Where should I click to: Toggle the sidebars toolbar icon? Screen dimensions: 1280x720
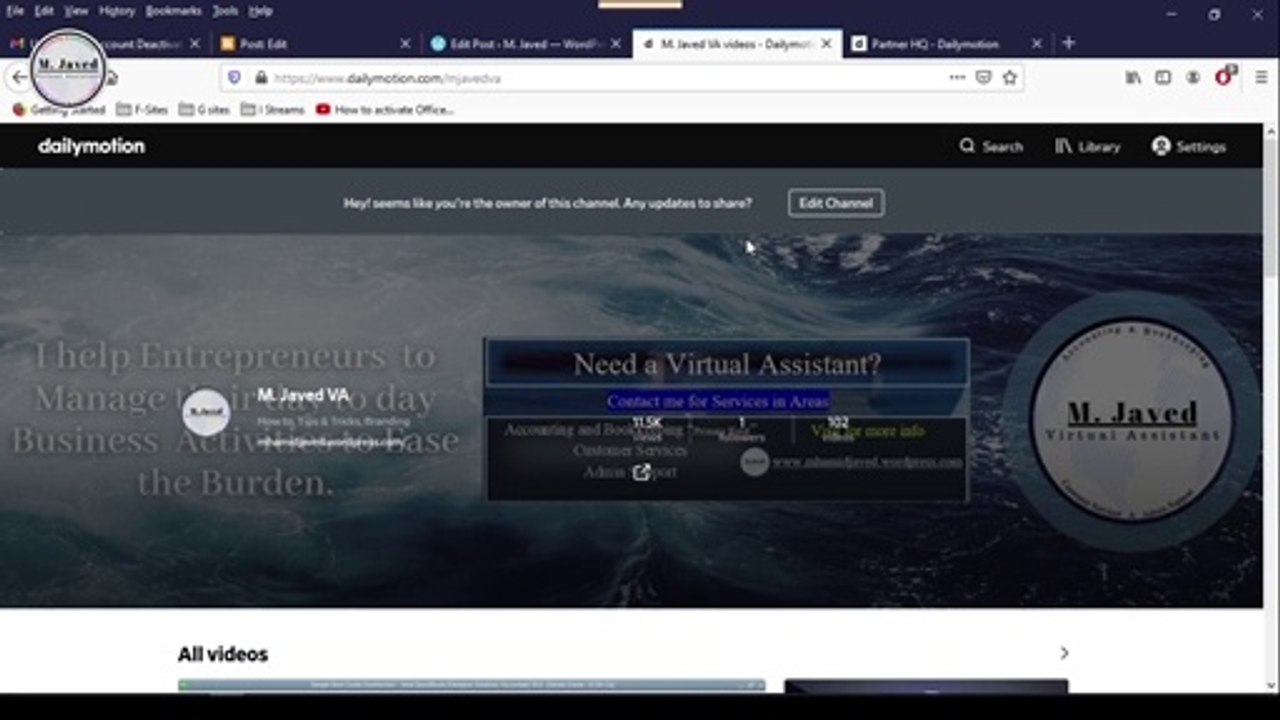1163,77
